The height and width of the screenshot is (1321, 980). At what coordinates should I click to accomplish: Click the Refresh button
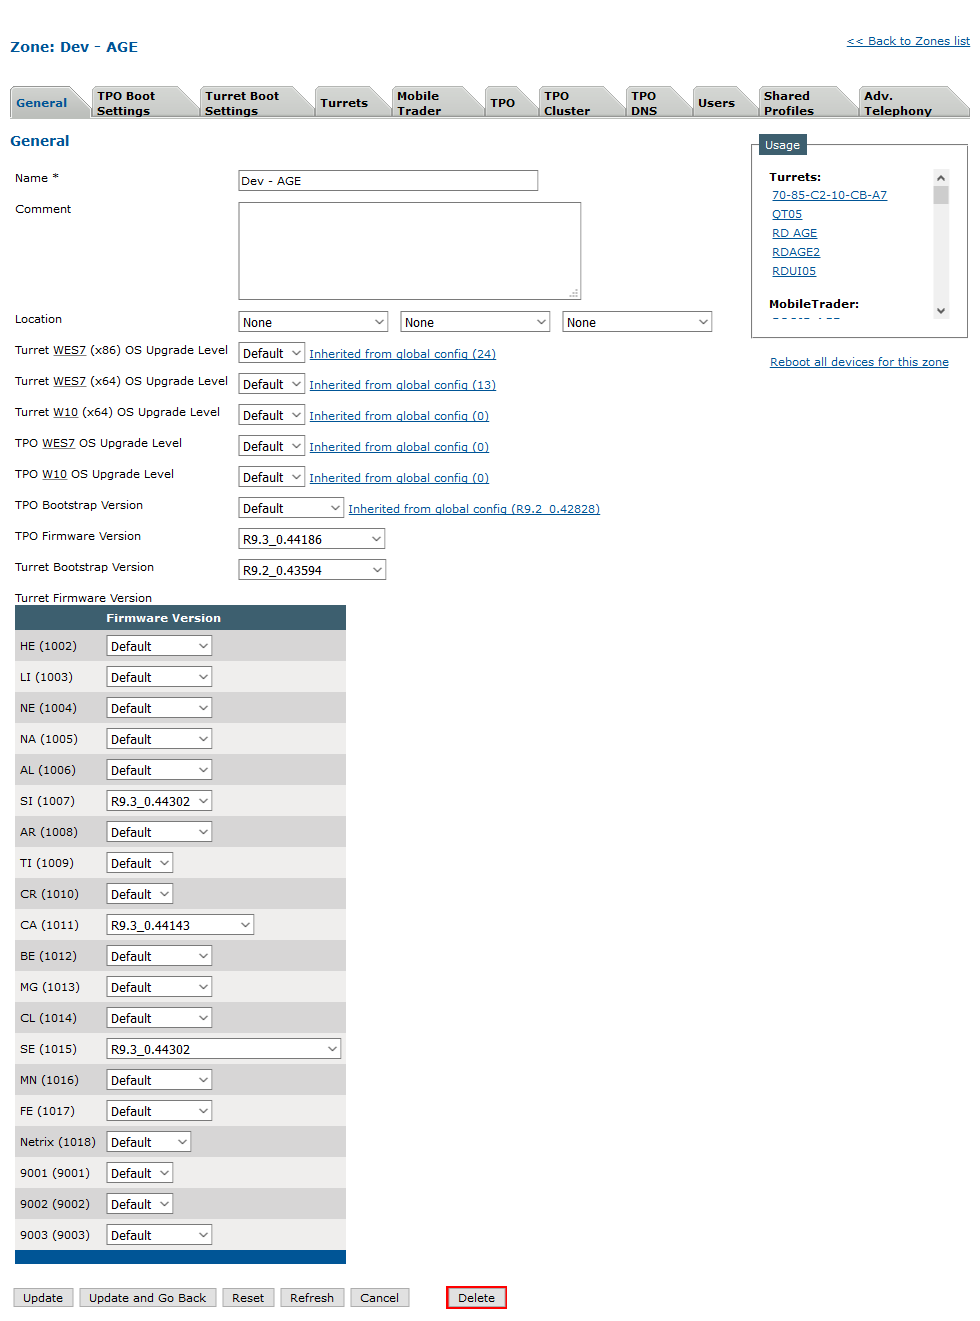tap(312, 1298)
